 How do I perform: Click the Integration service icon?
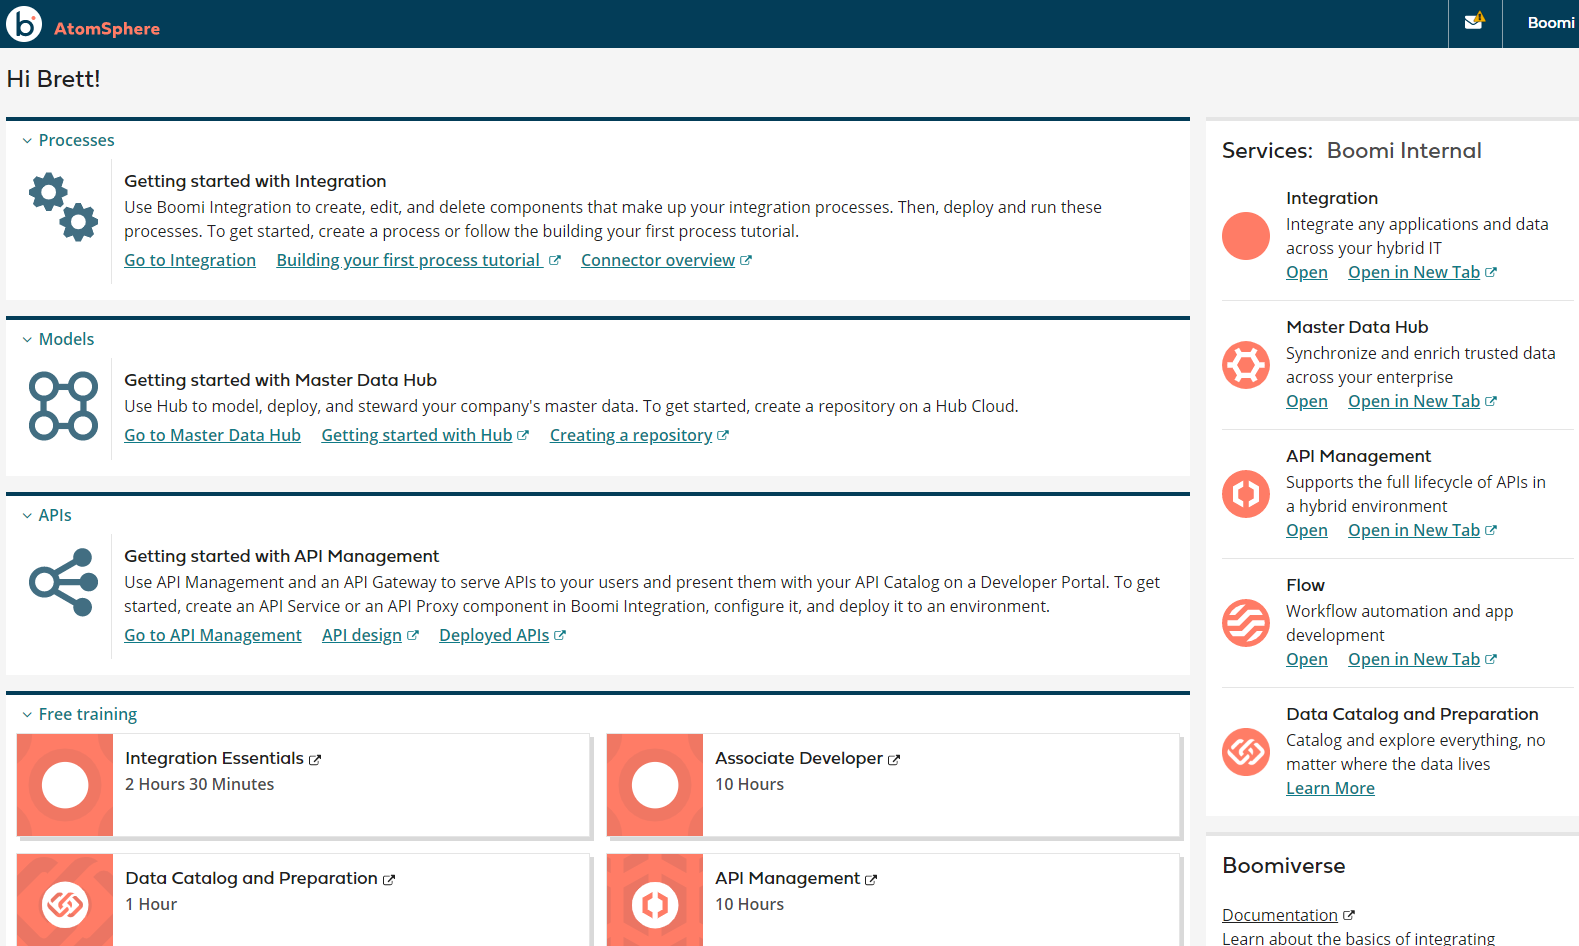tap(1246, 236)
